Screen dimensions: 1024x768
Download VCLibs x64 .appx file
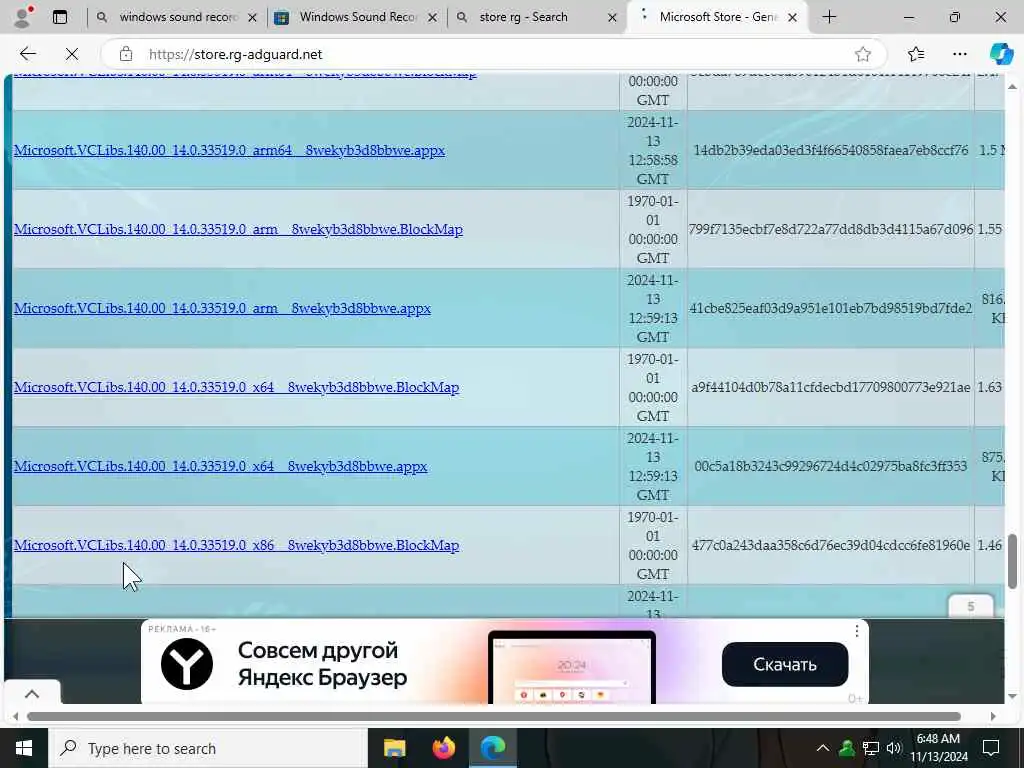coord(221,466)
